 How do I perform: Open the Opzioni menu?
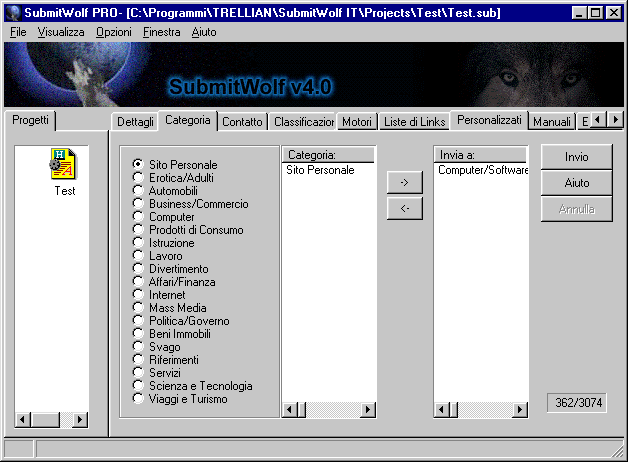point(114,32)
